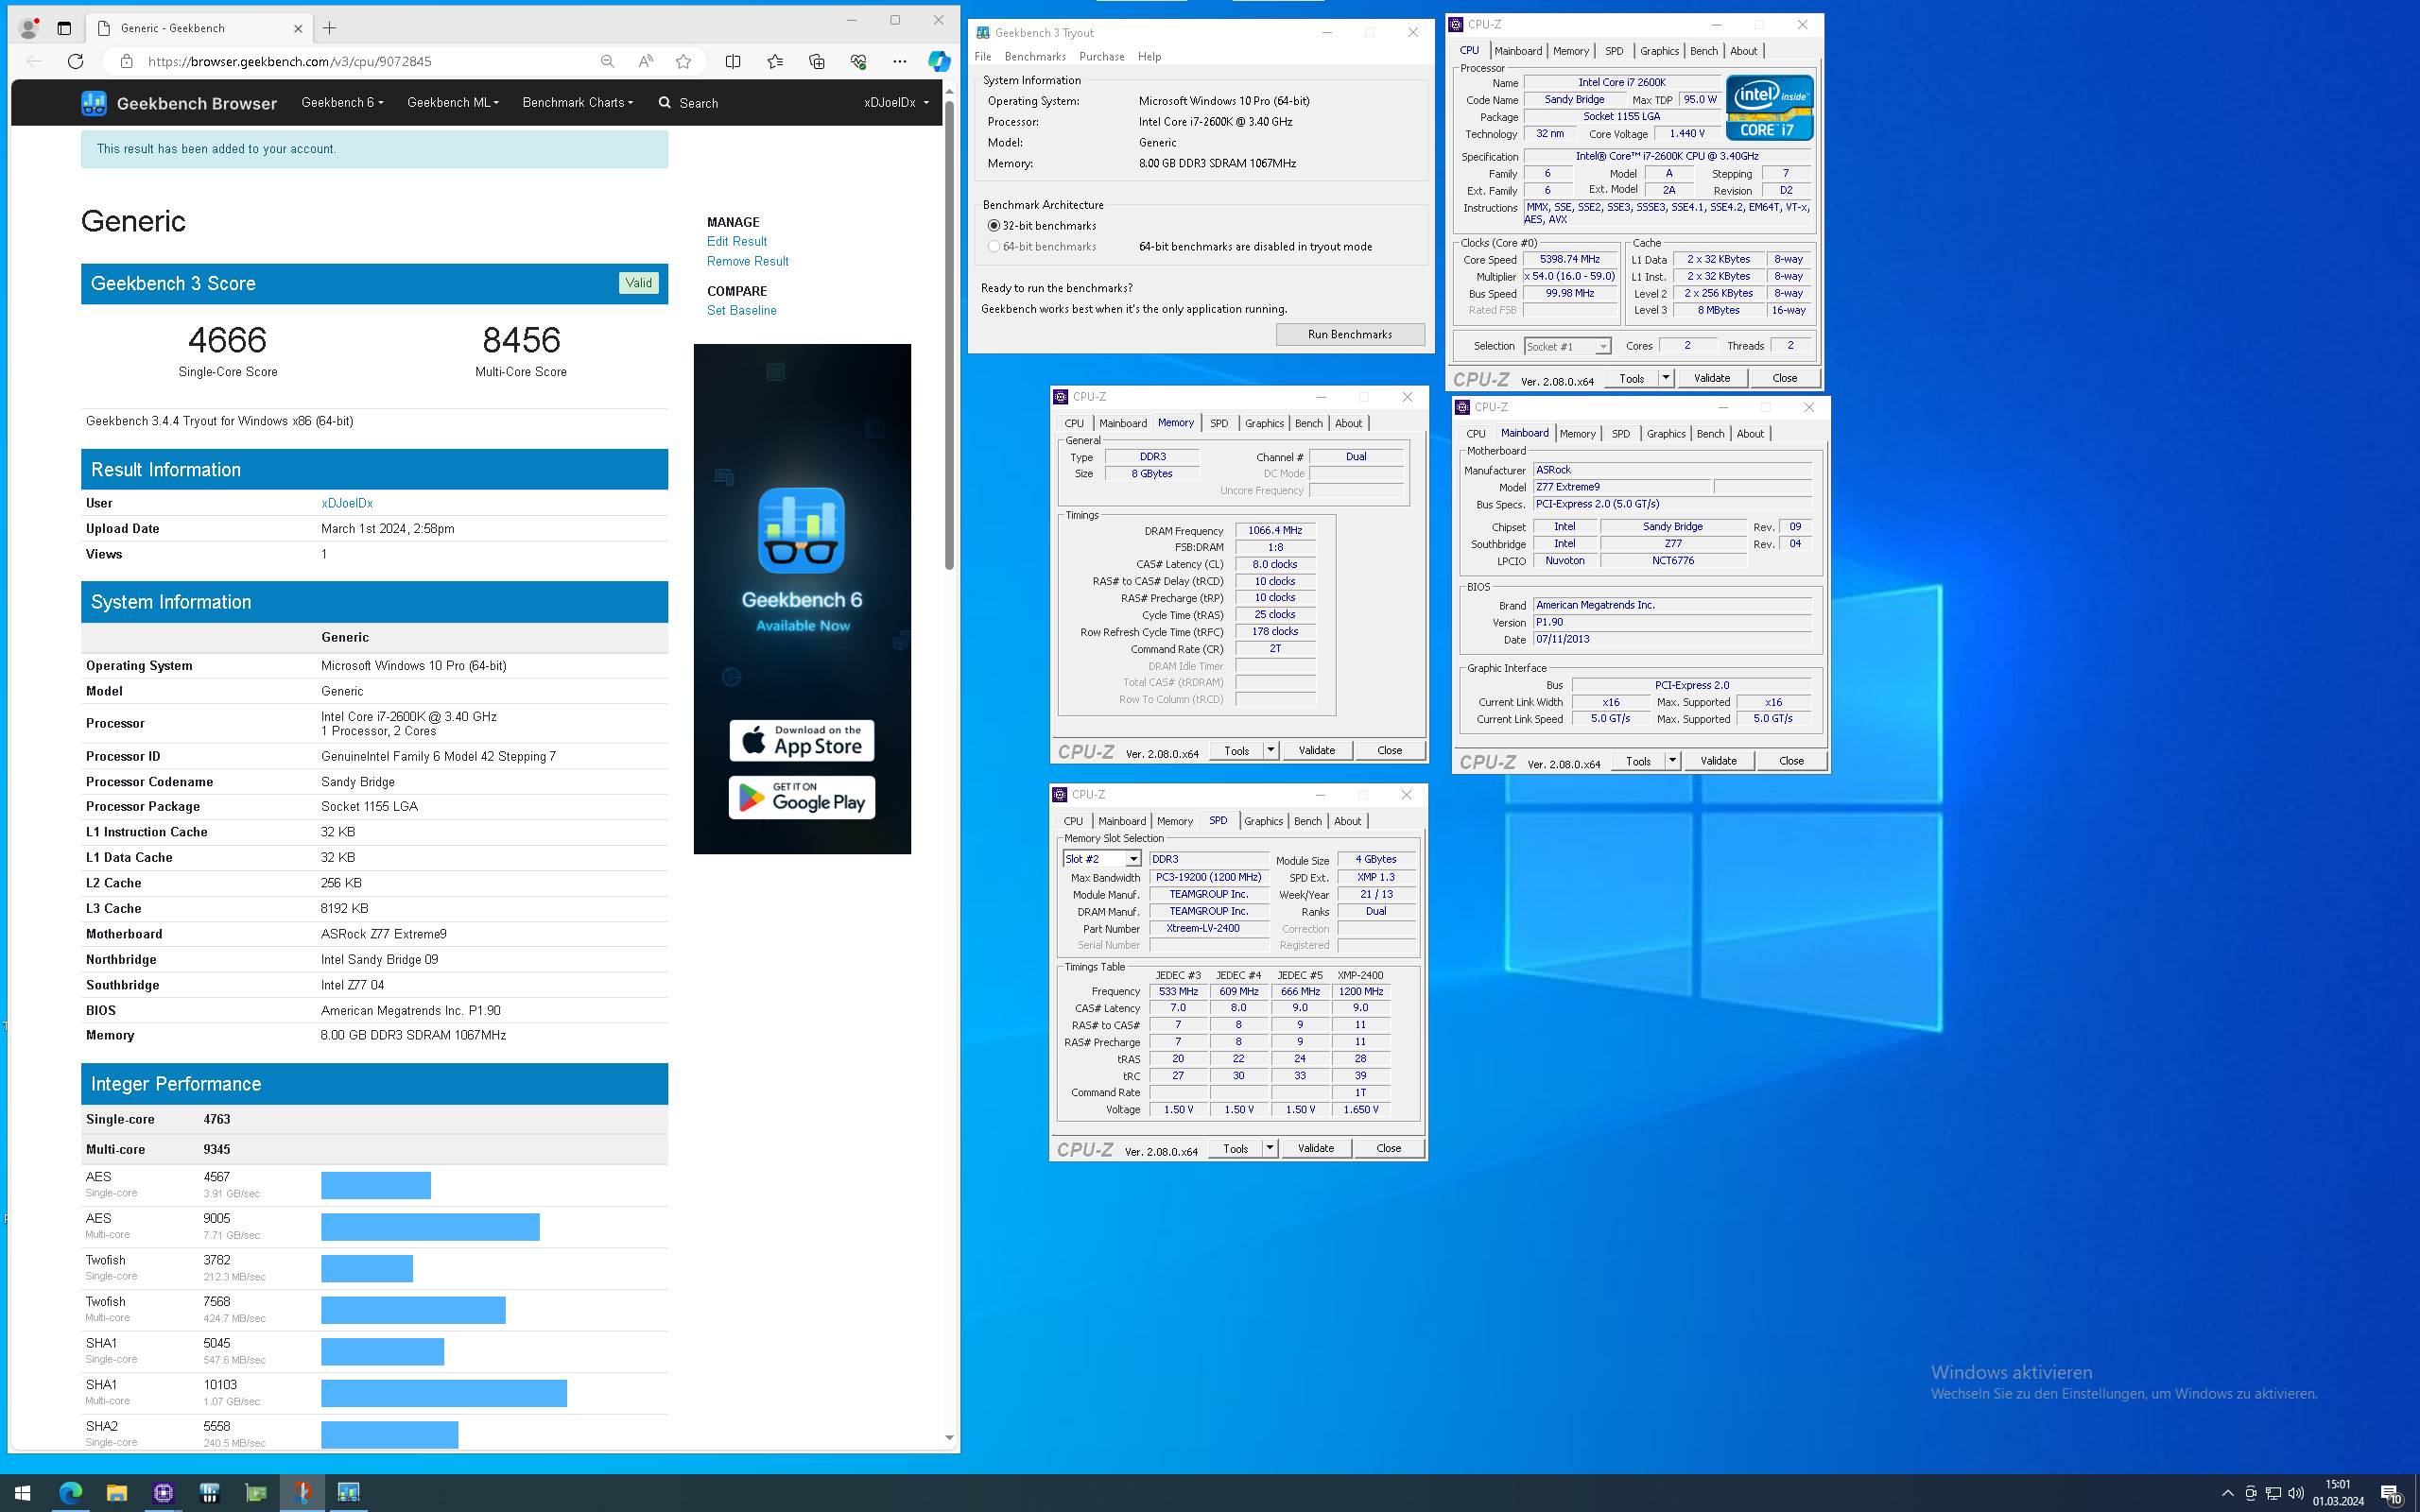Viewport: 2420px width, 1512px height.
Task: Add page to favorites star icon
Action: click(683, 61)
